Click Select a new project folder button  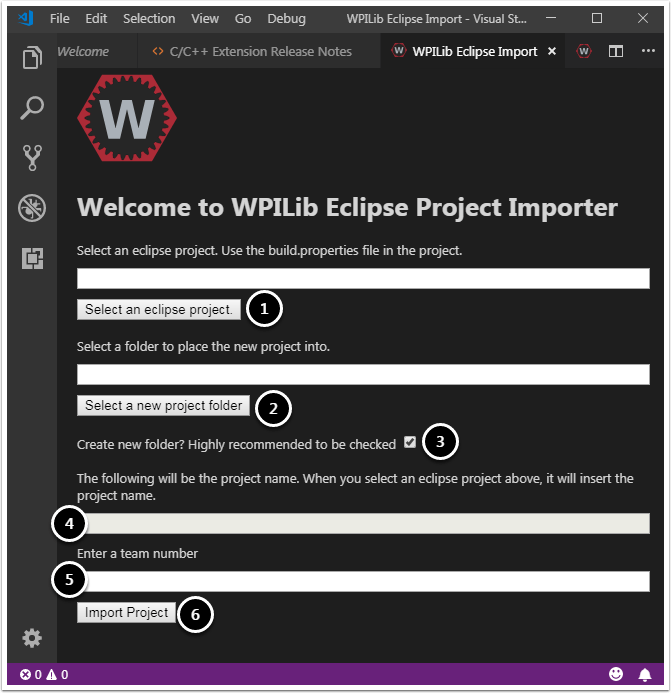point(164,405)
